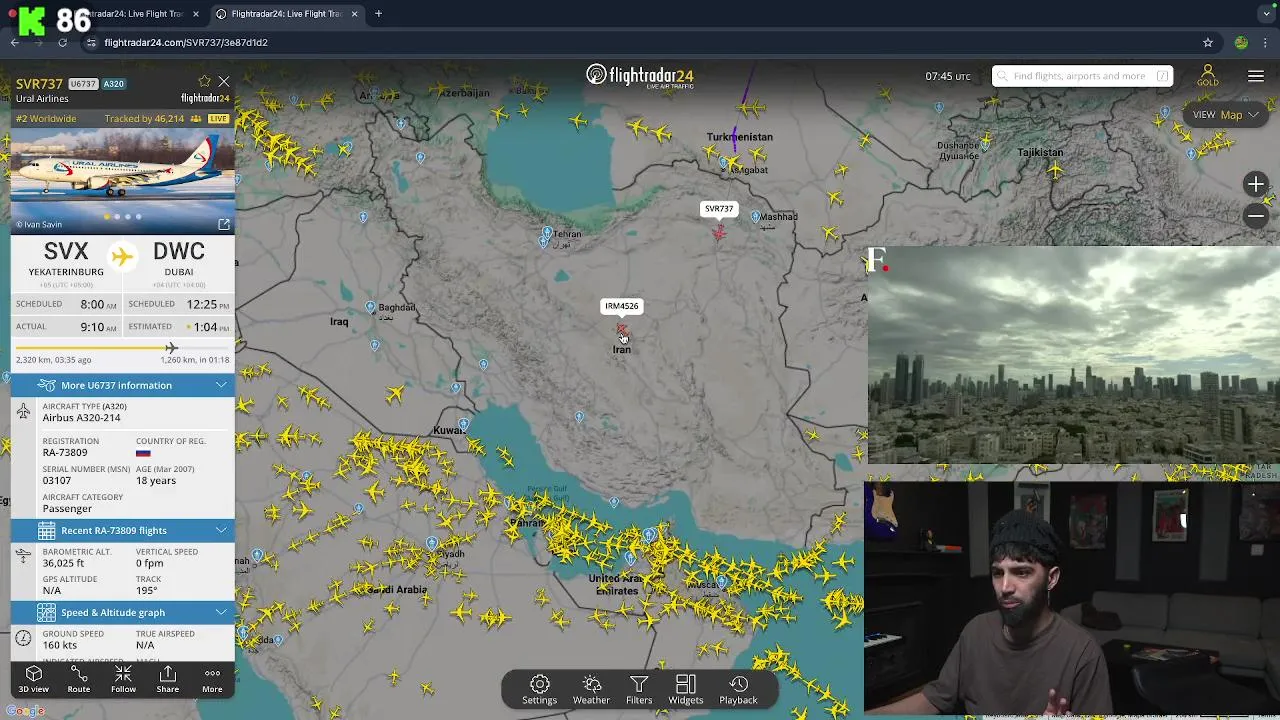
Task: Go back in the browser
Action: point(15,42)
